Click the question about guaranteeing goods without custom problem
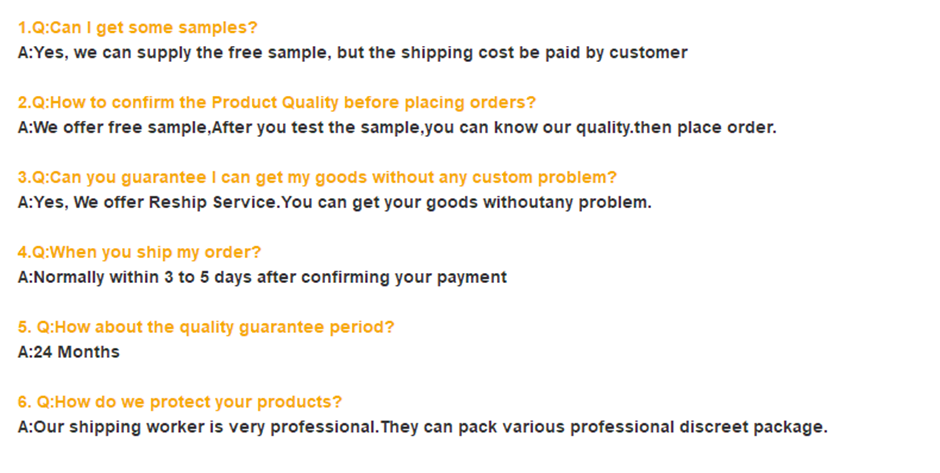This screenshot has width=940, height=473. pyautogui.click(x=317, y=178)
